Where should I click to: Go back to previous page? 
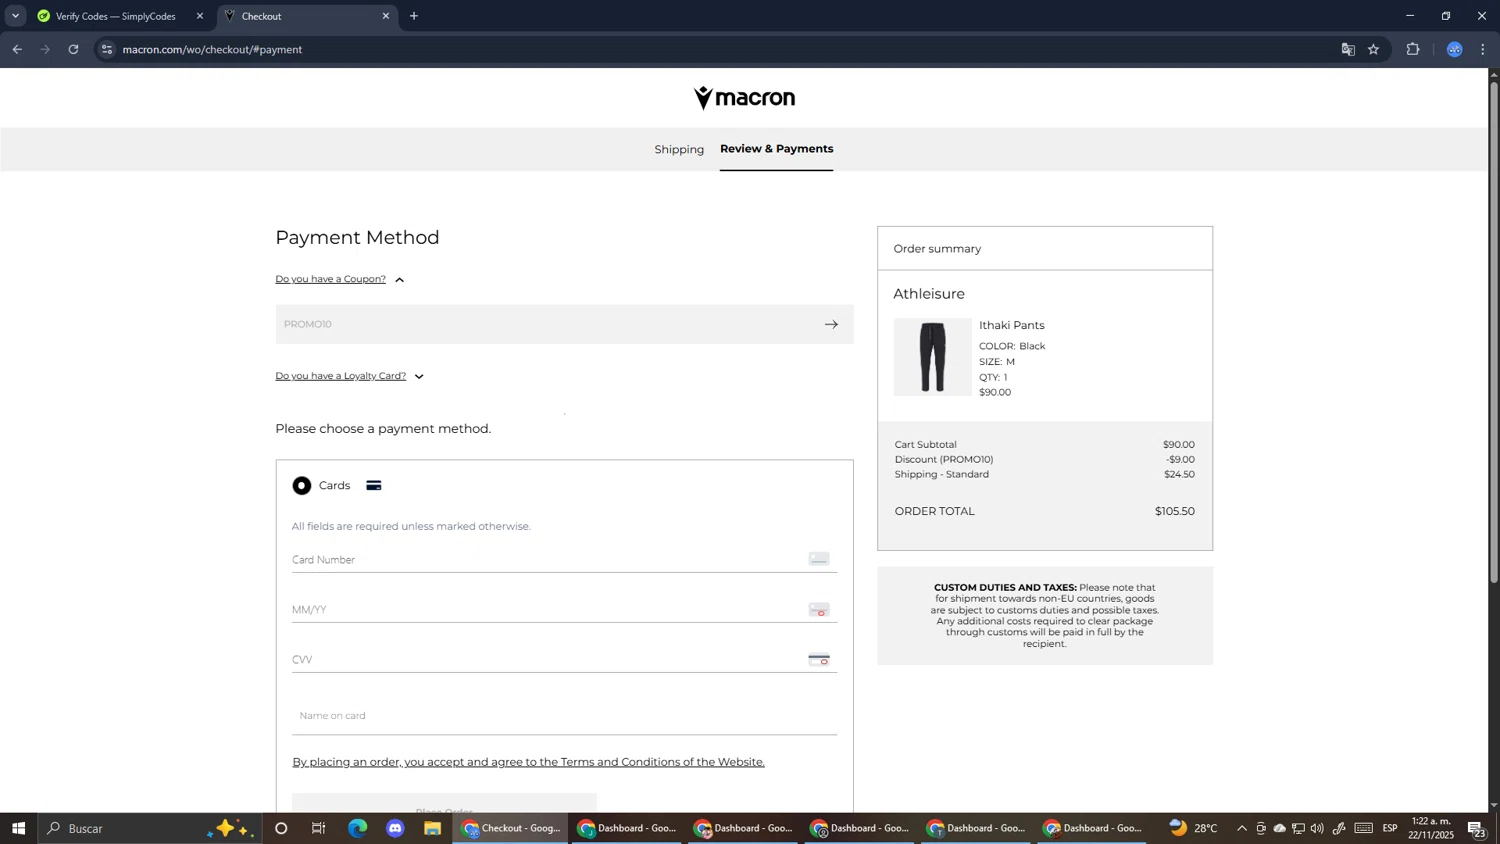pyautogui.click(x=17, y=49)
